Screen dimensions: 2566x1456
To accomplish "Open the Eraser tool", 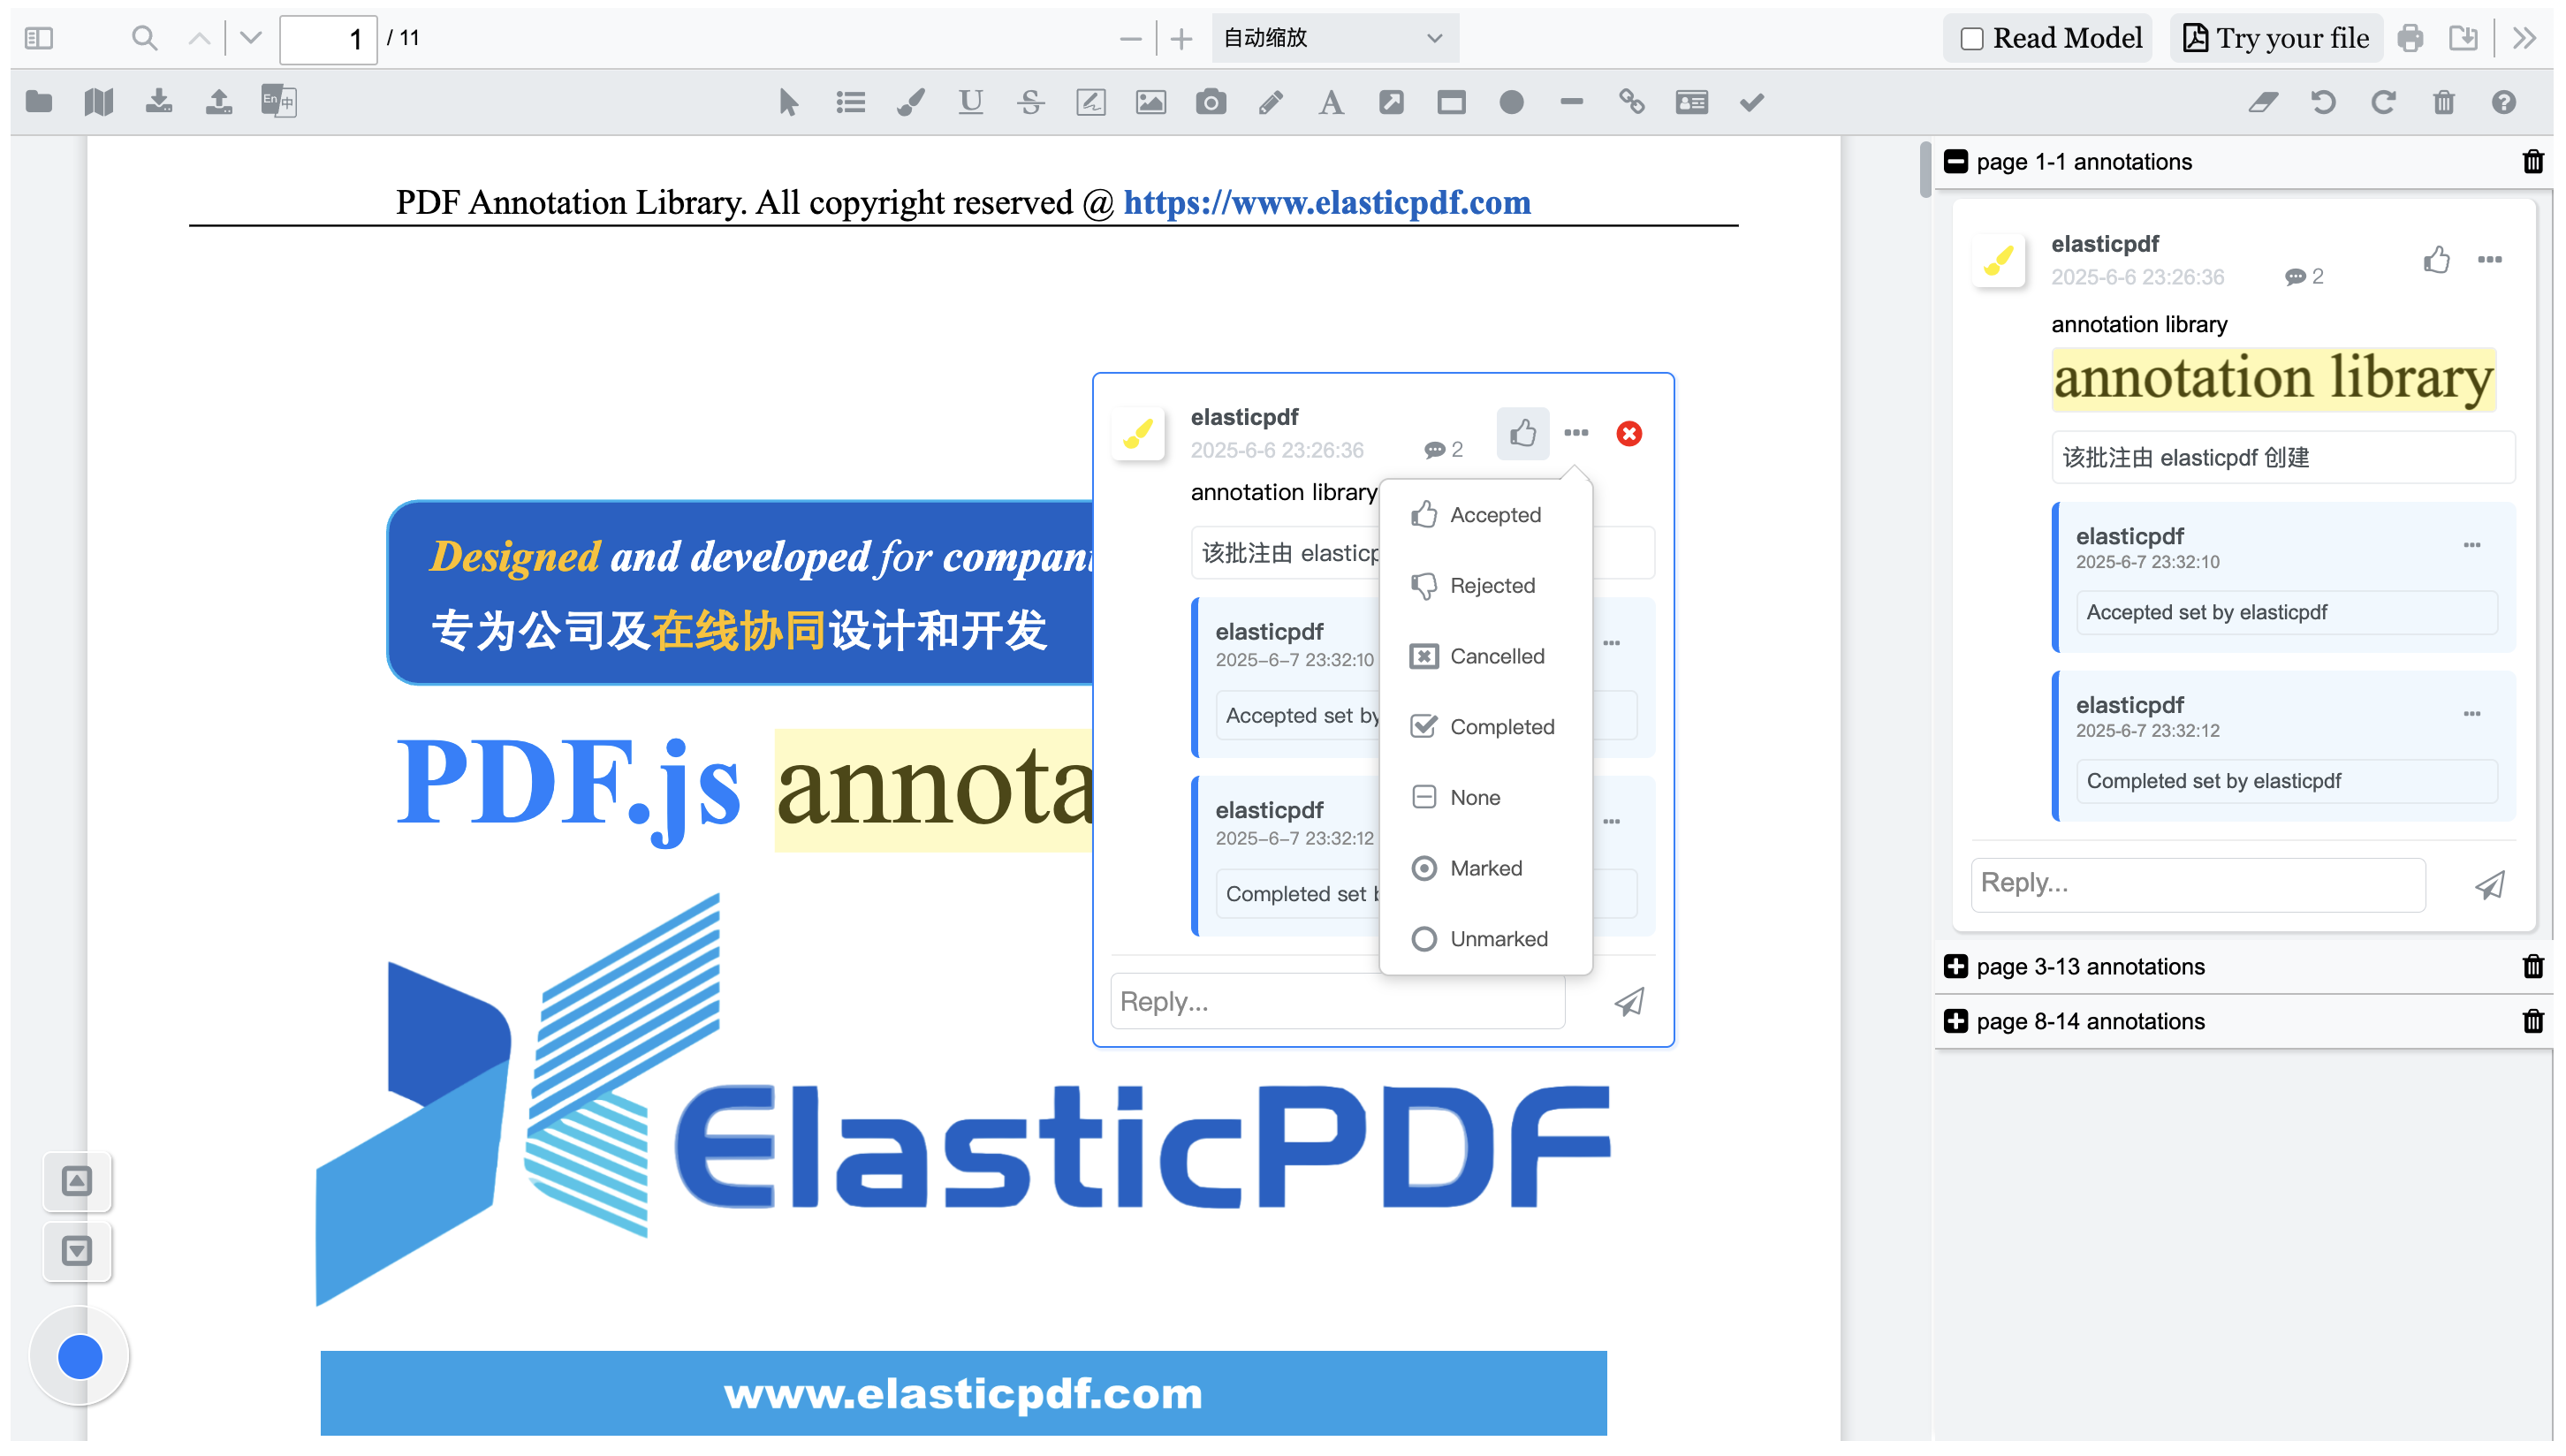I will pos(2263,101).
